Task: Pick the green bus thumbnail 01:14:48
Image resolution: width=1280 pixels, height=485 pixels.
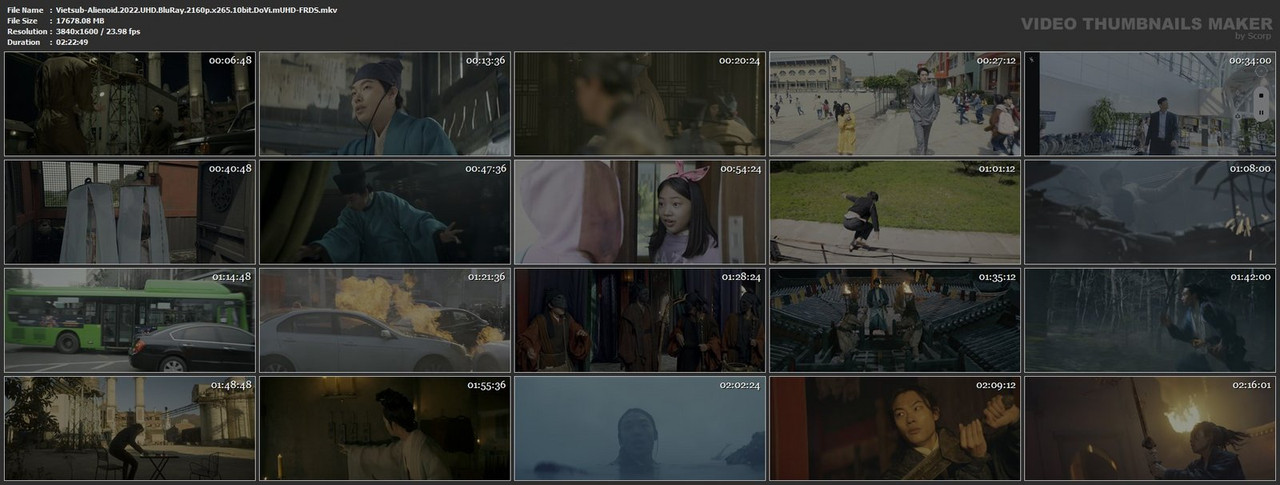Action: [x=130, y=320]
